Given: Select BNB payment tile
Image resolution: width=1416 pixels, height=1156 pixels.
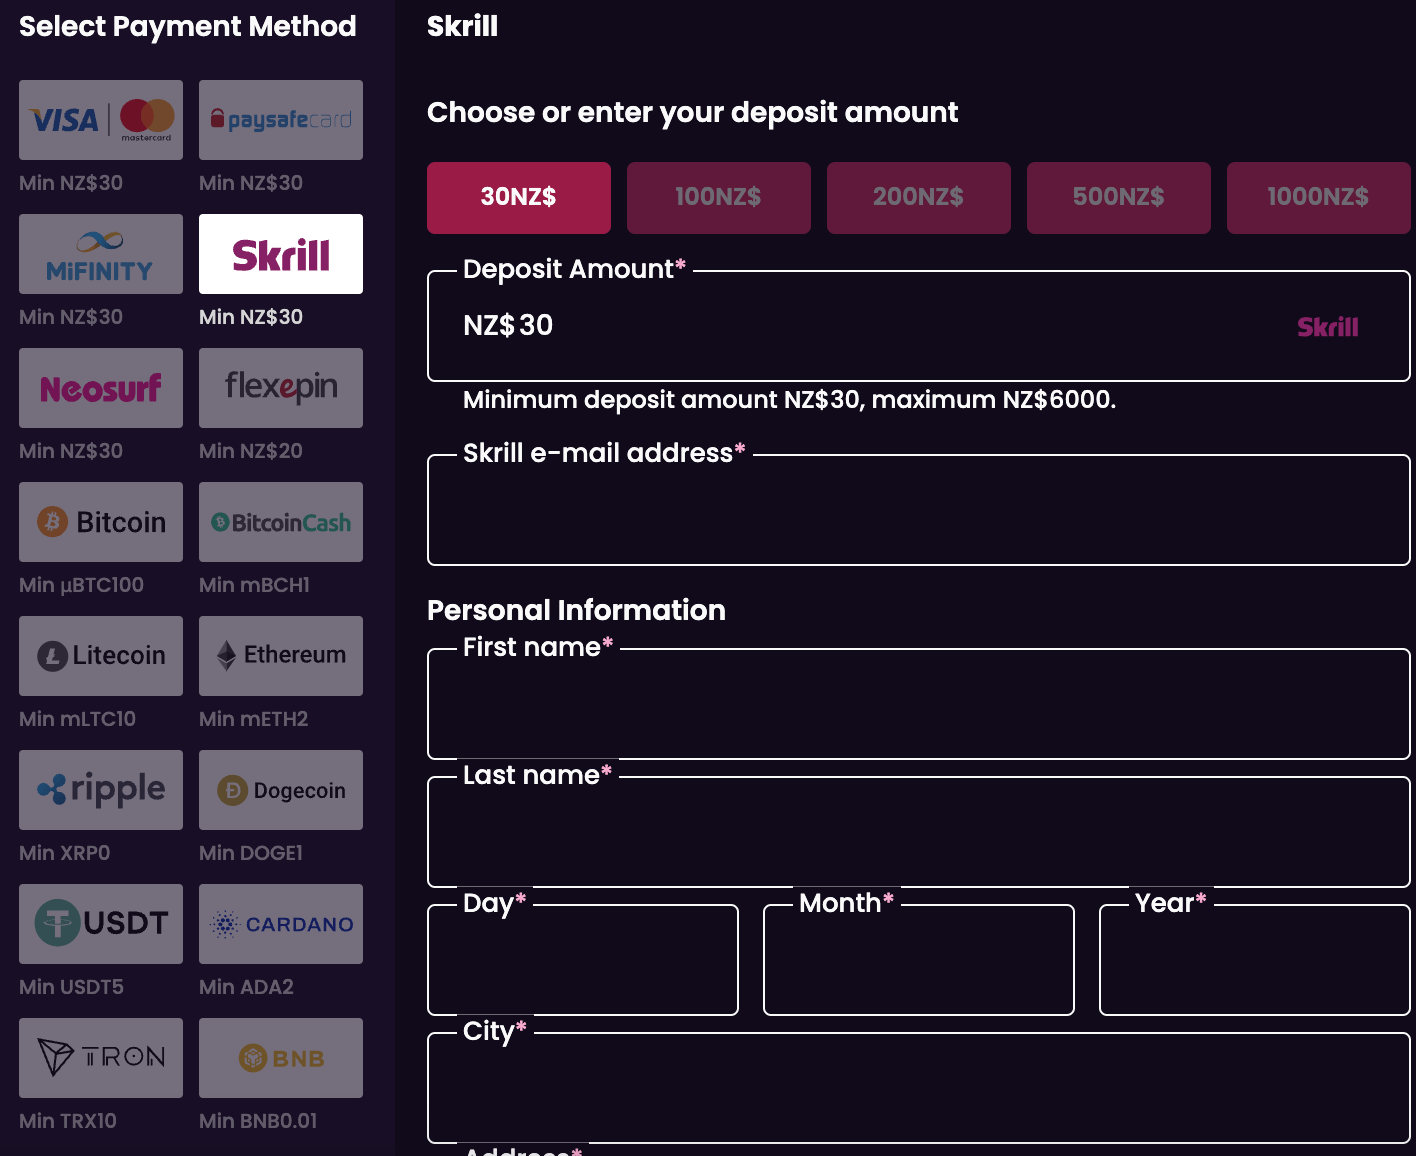Looking at the screenshot, I should (x=281, y=1058).
